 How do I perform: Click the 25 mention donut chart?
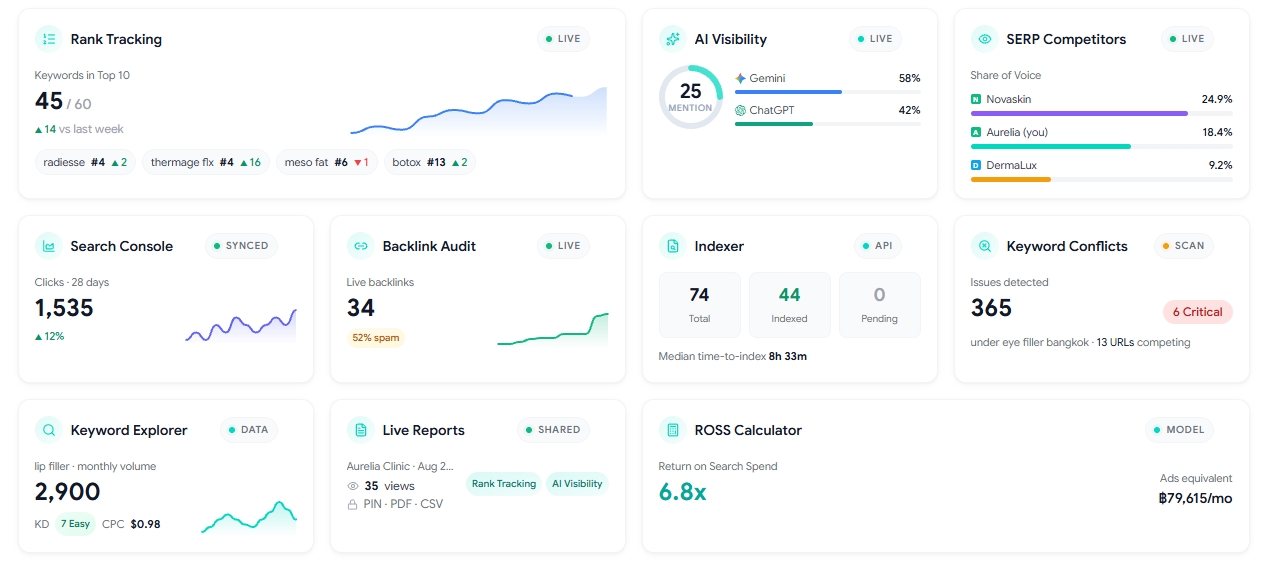tap(691, 97)
